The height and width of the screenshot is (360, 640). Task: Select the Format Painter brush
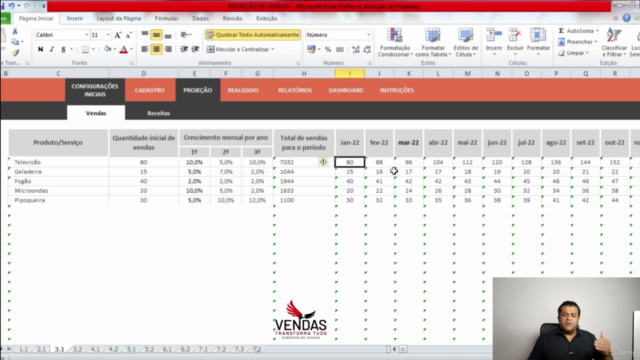coord(15,52)
